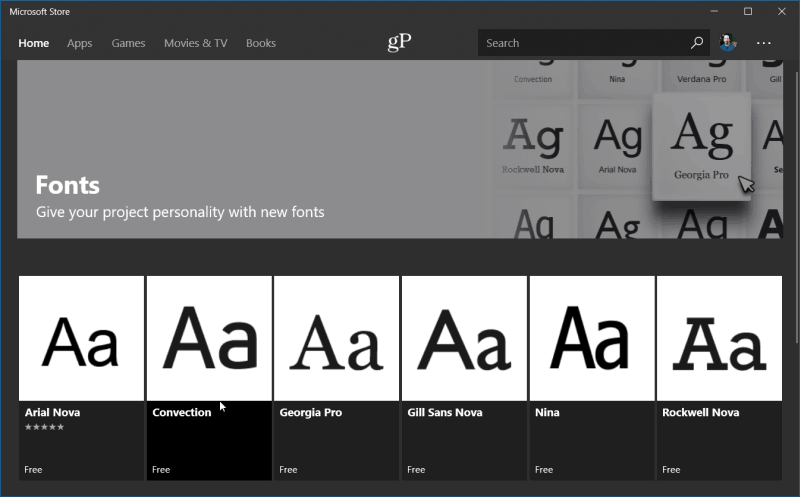Click the Fonts banner heading
The height and width of the screenshot is (497, 800).
point(67,185)
